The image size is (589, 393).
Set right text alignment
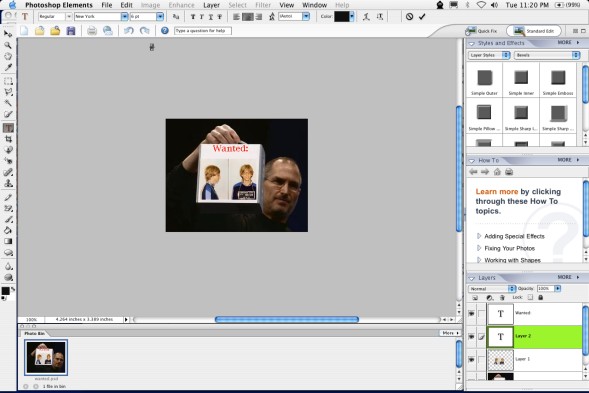point(259,17)
